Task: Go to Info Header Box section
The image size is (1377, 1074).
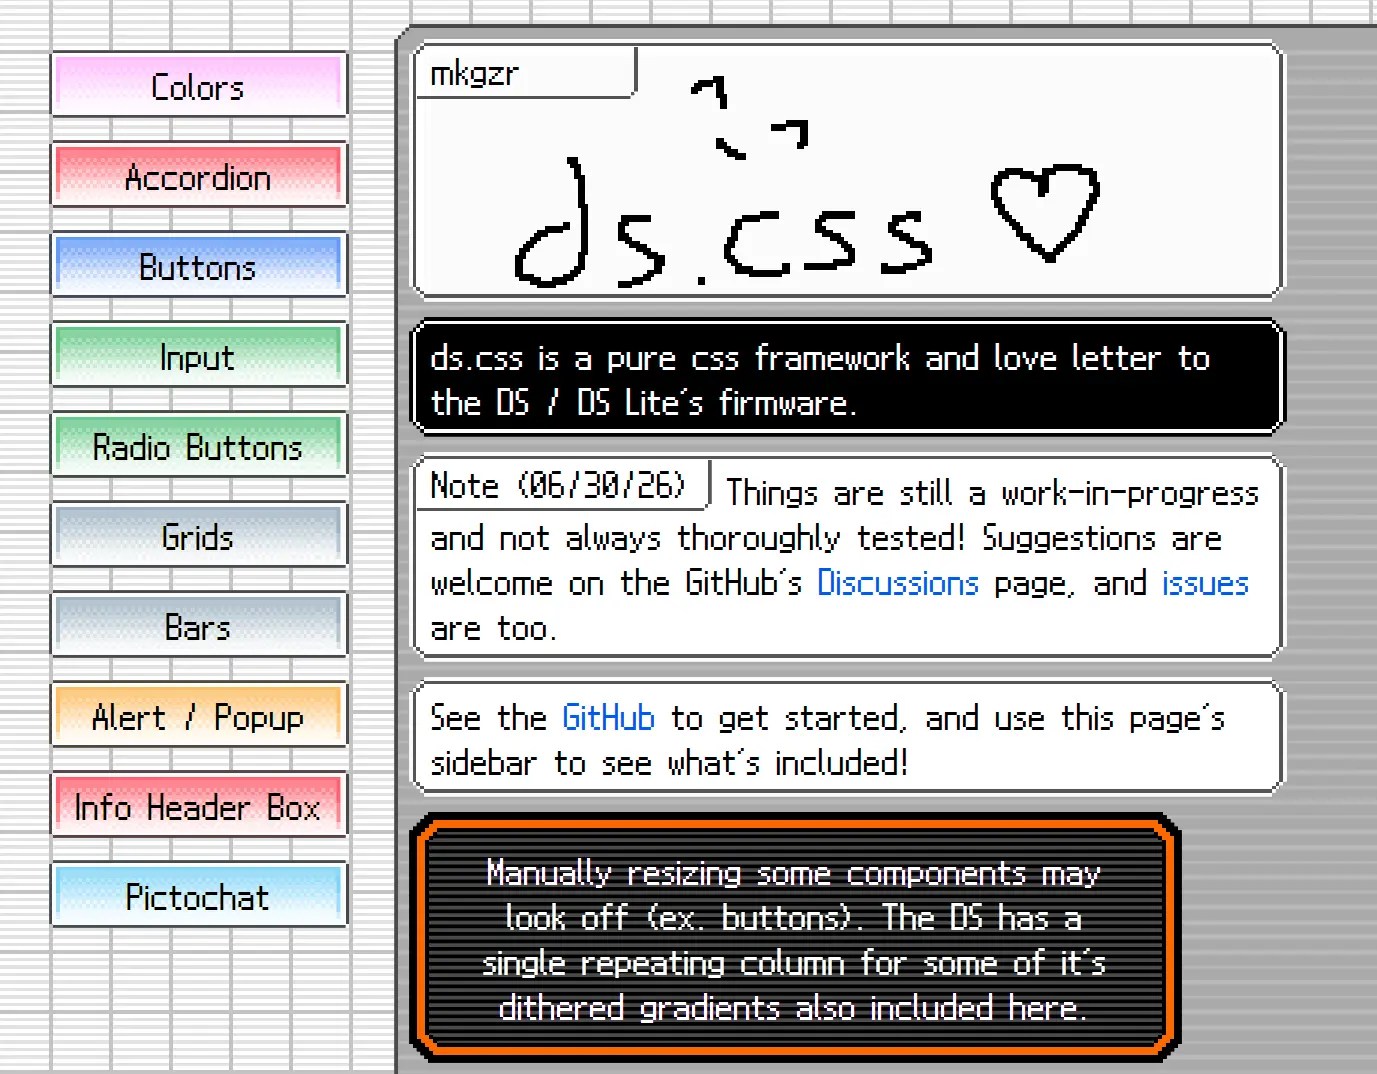Action: coord(199,806)
